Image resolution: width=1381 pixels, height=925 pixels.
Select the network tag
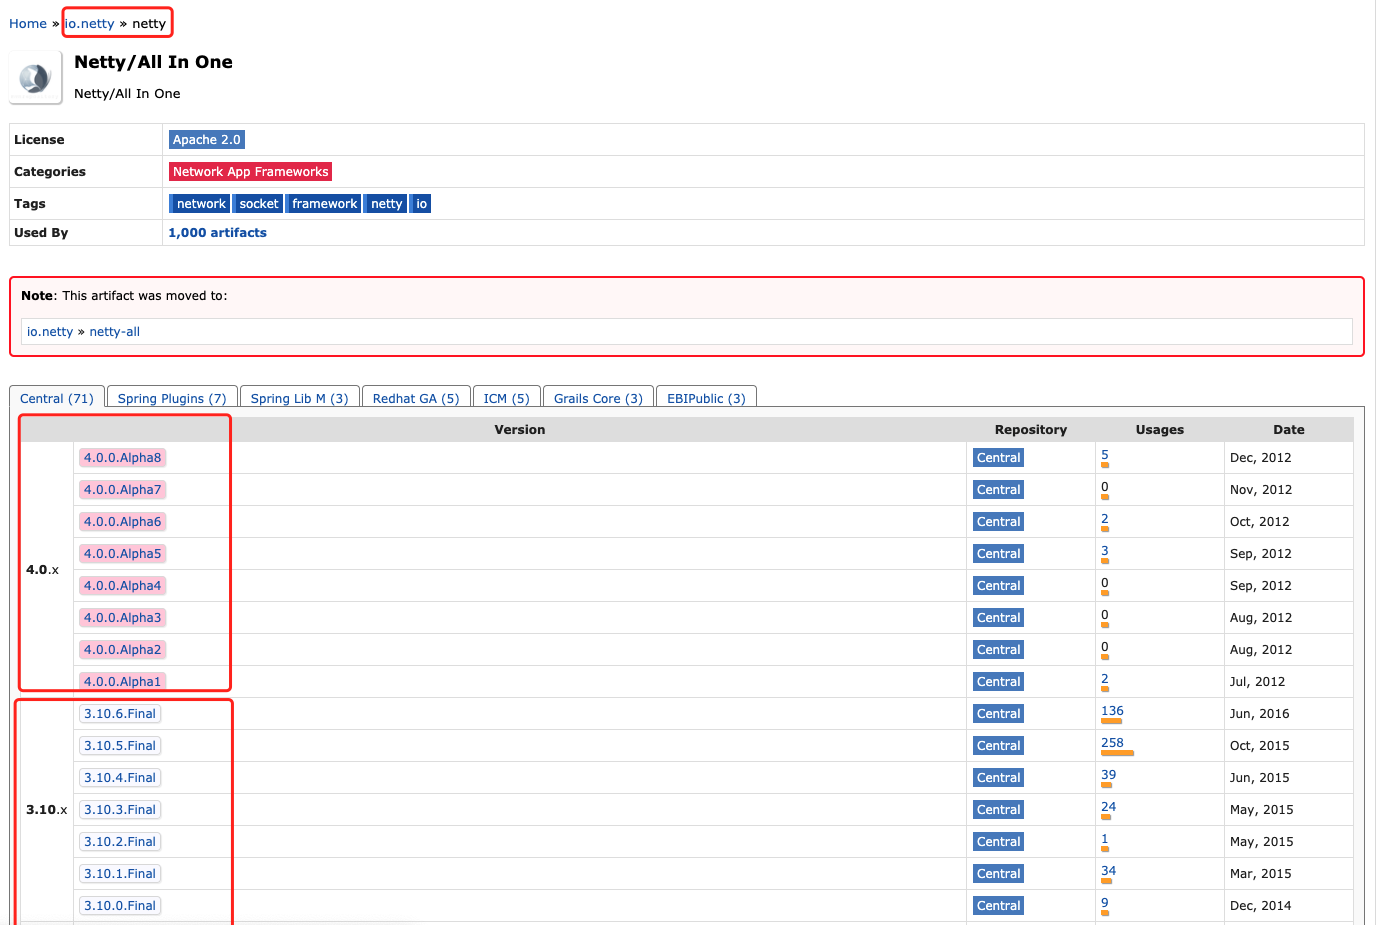pyautogui.click(x=200, y=204)
